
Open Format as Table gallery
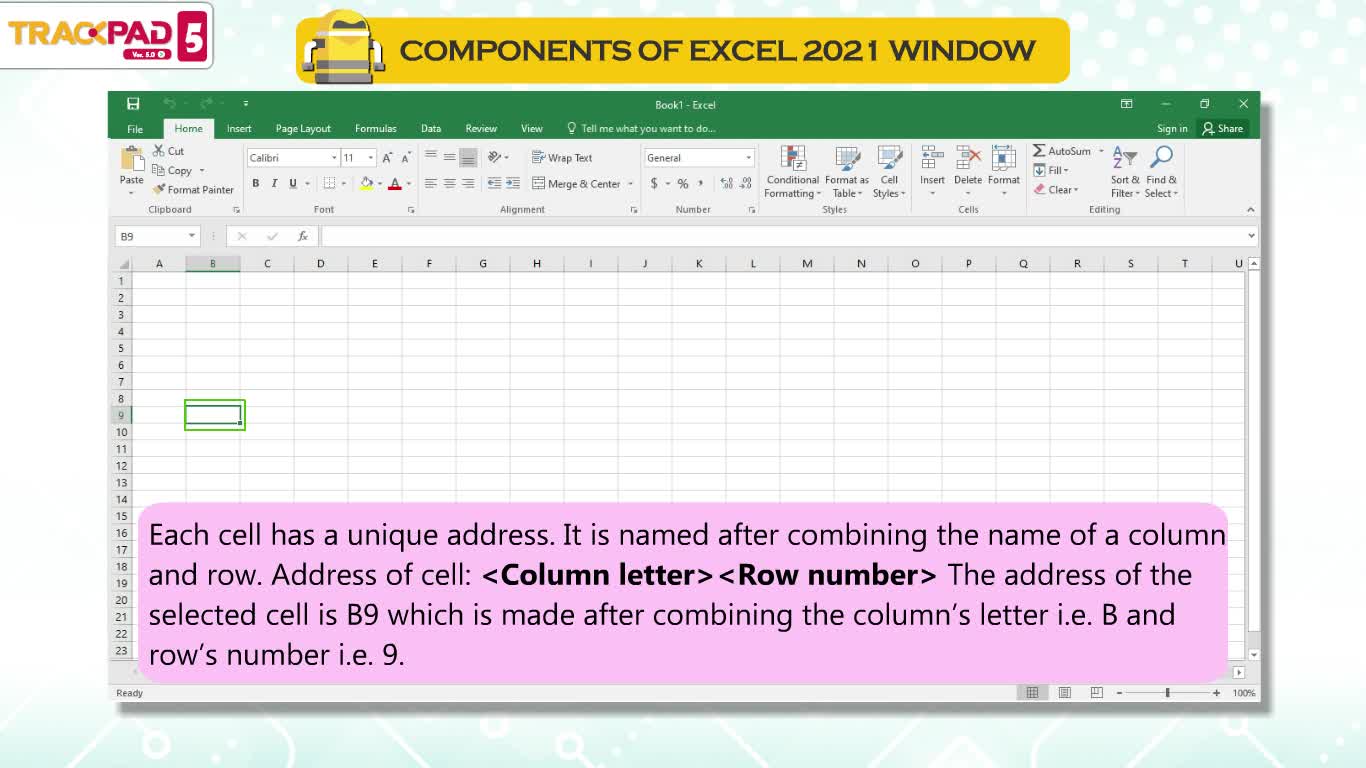(847, 172)
